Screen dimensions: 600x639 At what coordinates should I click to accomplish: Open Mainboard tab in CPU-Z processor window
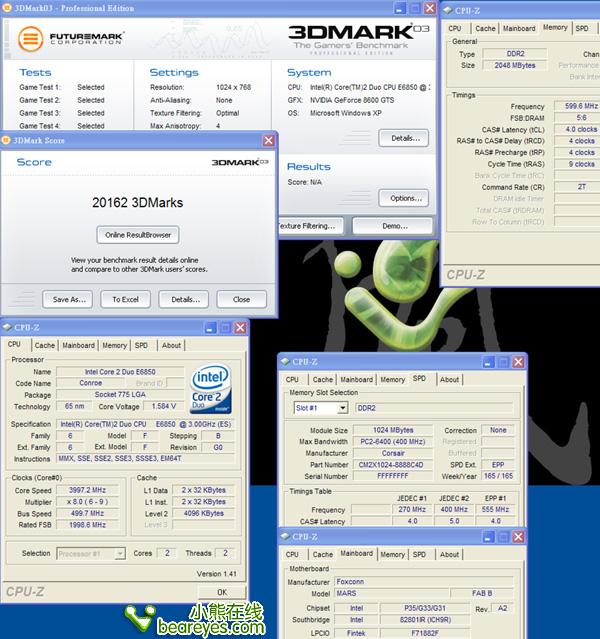click(x=78, y=345)
